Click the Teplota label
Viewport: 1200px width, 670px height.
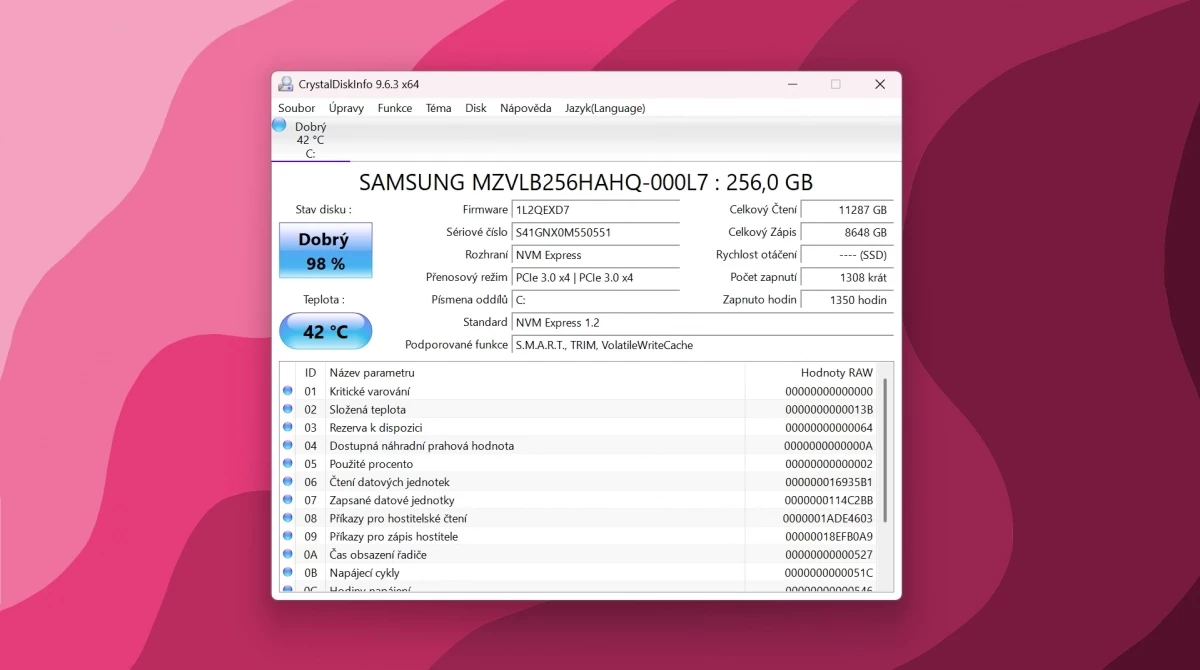[x=323, y=299]
